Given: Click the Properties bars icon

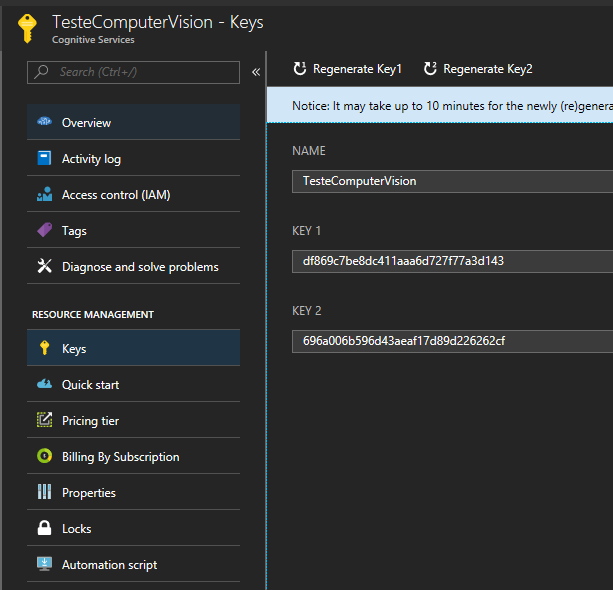Looking at the screenshot, I should tap(44, 491).
